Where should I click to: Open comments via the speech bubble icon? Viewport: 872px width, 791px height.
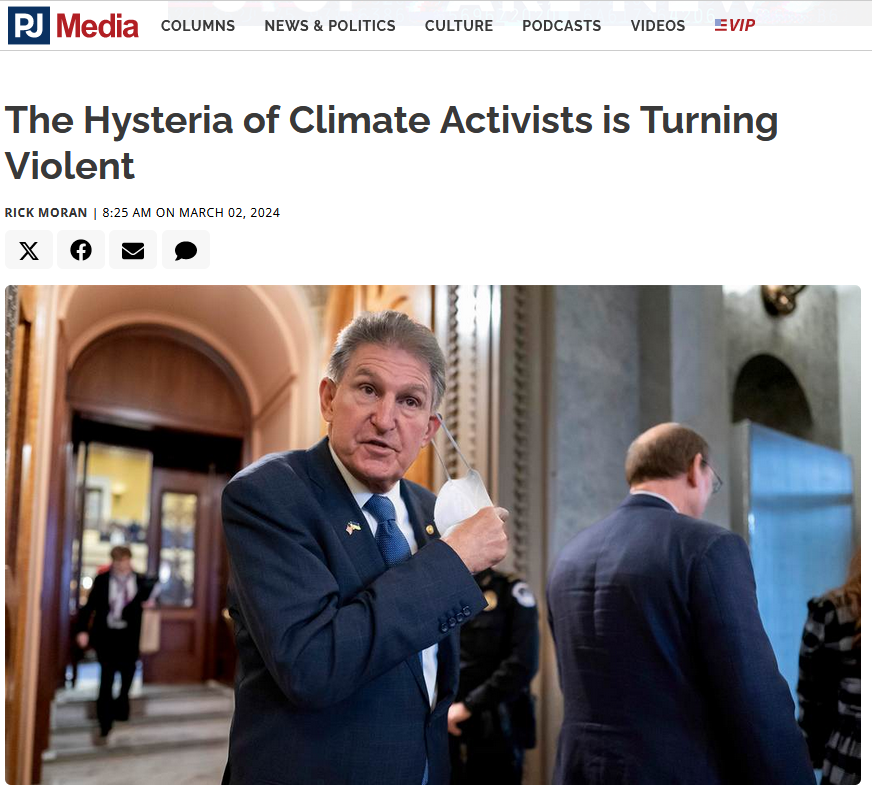pyautogui.click(x=186, y=250)
